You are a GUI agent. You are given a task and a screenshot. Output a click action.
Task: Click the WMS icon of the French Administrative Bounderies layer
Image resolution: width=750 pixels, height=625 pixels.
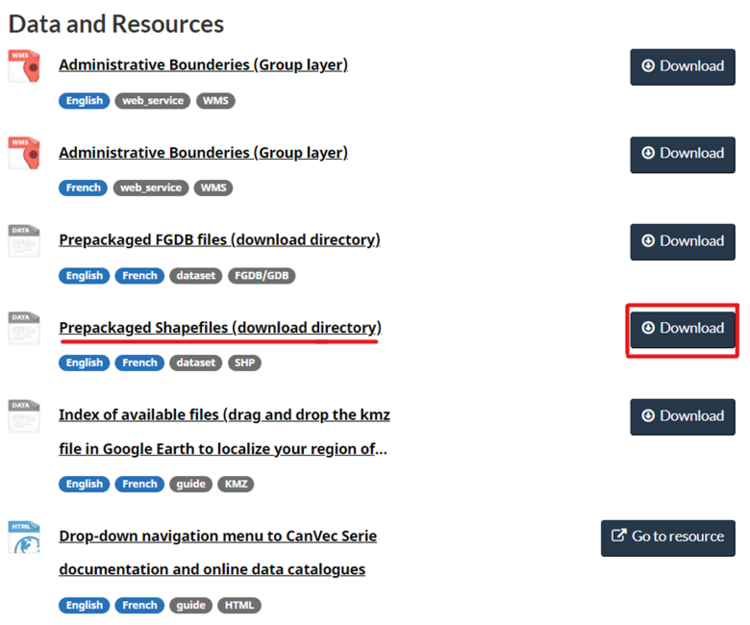point(24,153)
